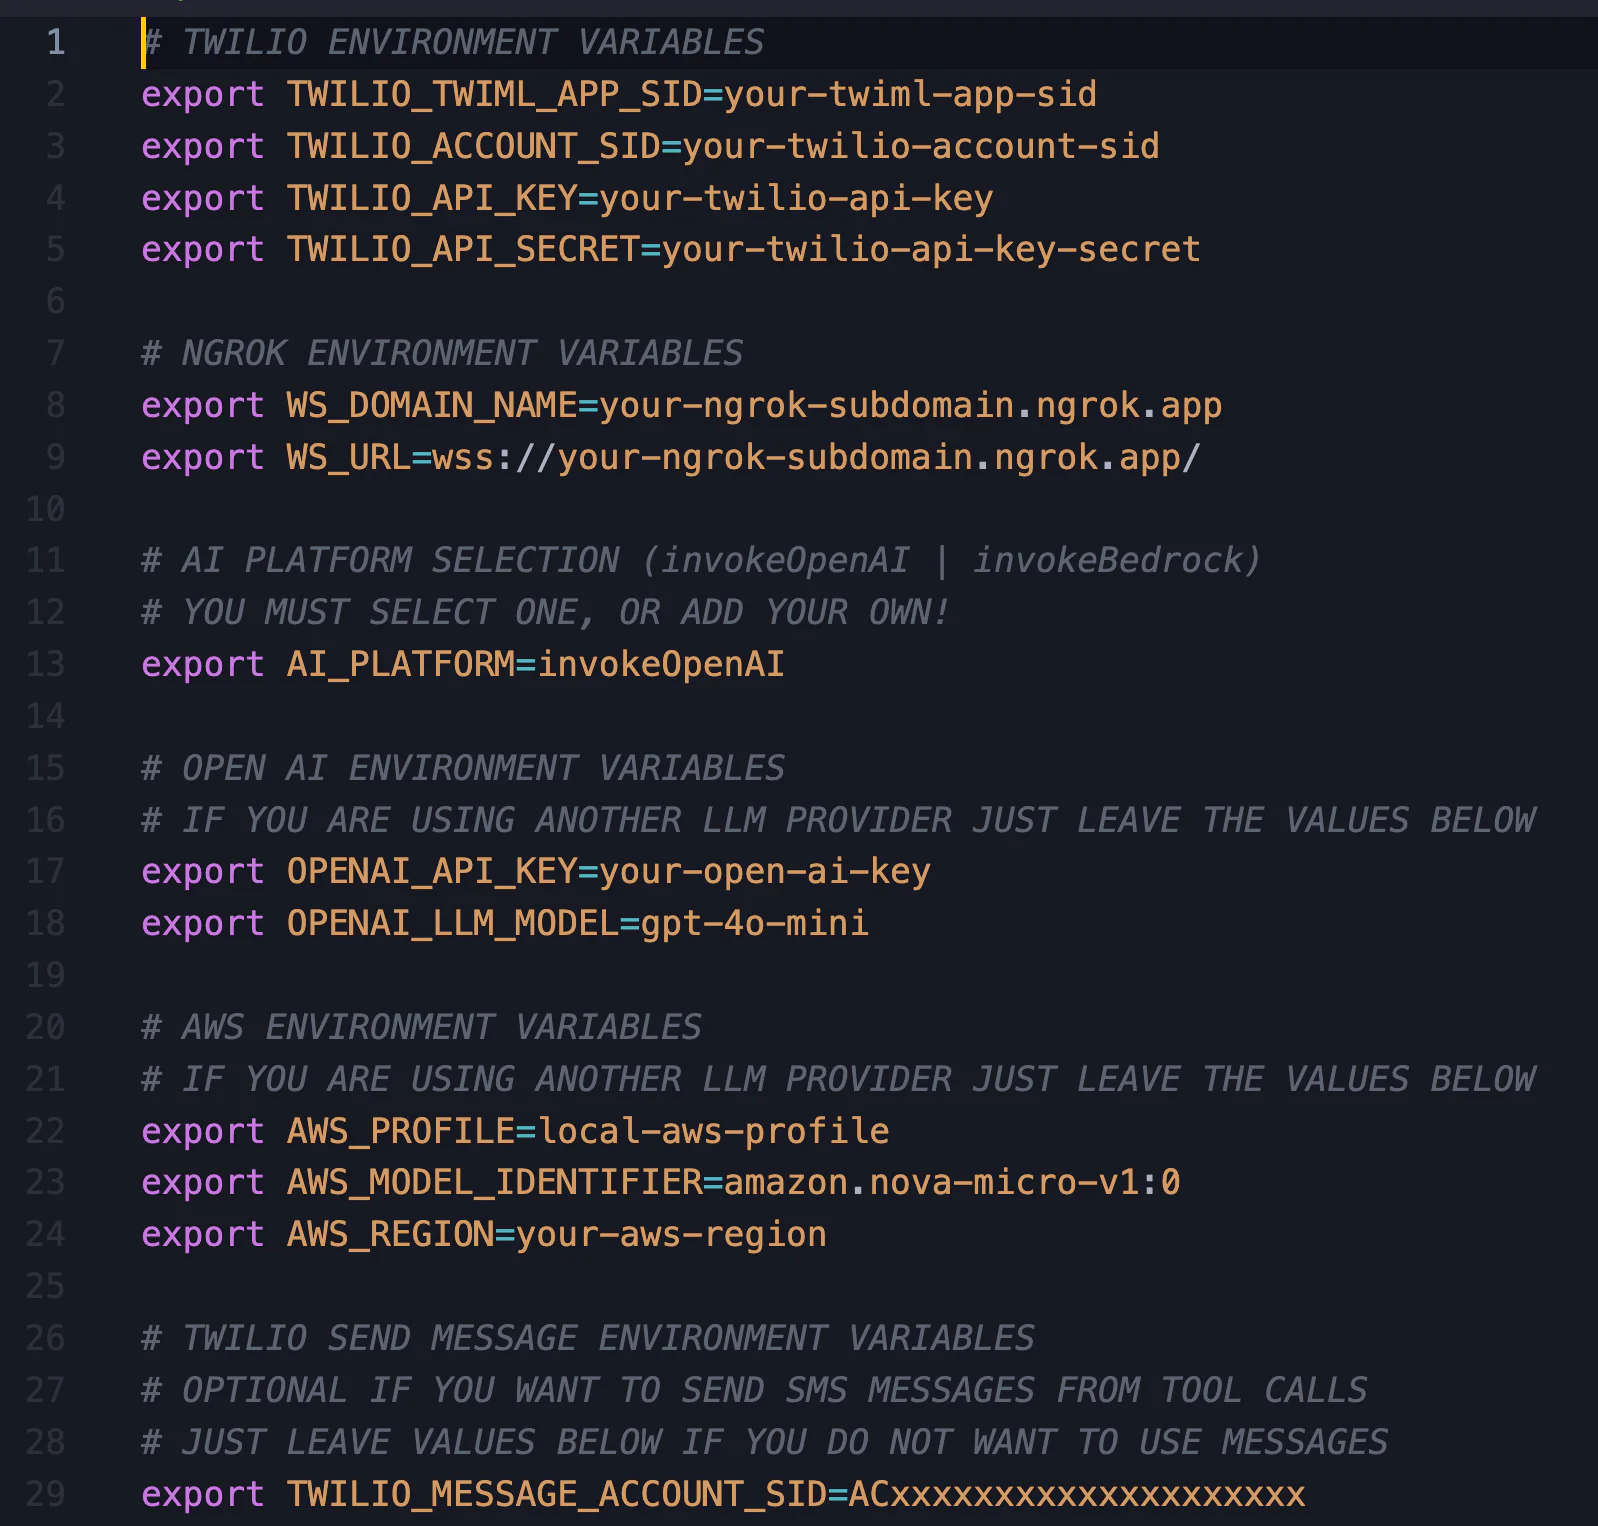The height and width of the screenshot is (1526, 1598).
Task: Click line number 8 in the gutter
Action: 56,405
